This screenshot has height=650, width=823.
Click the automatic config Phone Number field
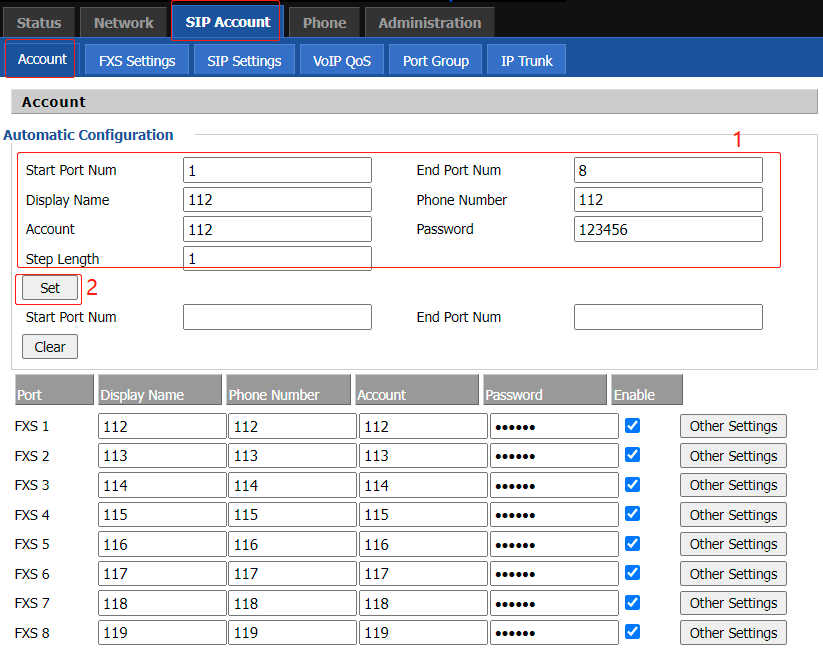click(668, 200)
